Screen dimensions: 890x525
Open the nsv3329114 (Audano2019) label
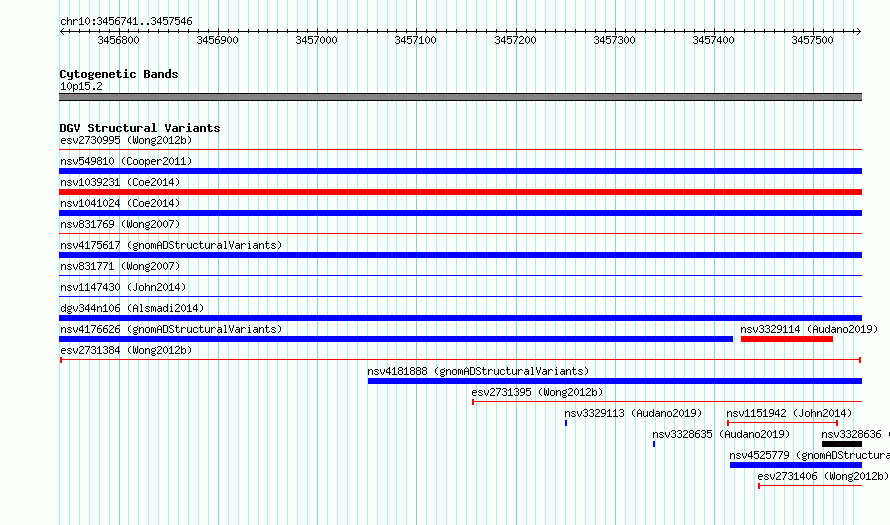(809, 329)
